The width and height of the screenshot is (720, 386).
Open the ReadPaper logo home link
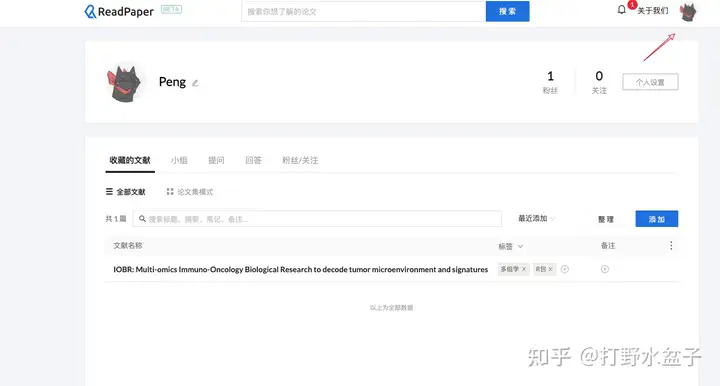pyautogui.click(x=119, y=11)
